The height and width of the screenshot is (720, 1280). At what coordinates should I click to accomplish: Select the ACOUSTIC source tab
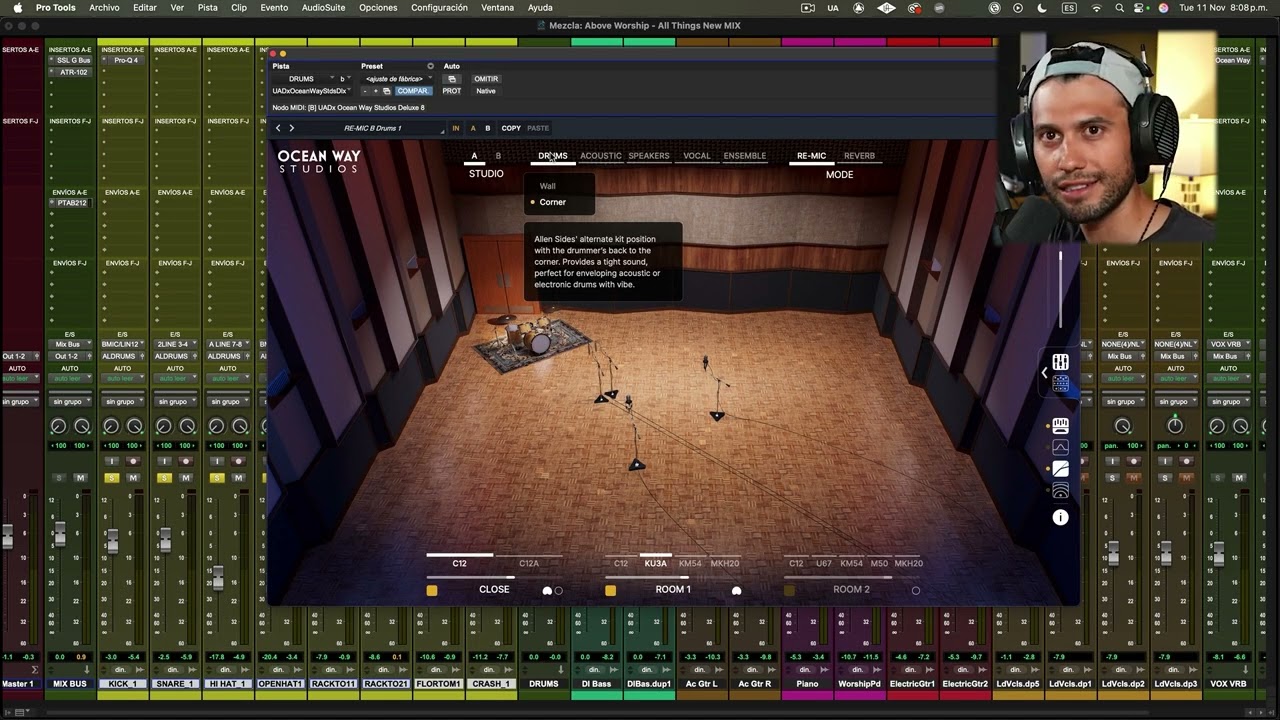[x=601, y=156]
